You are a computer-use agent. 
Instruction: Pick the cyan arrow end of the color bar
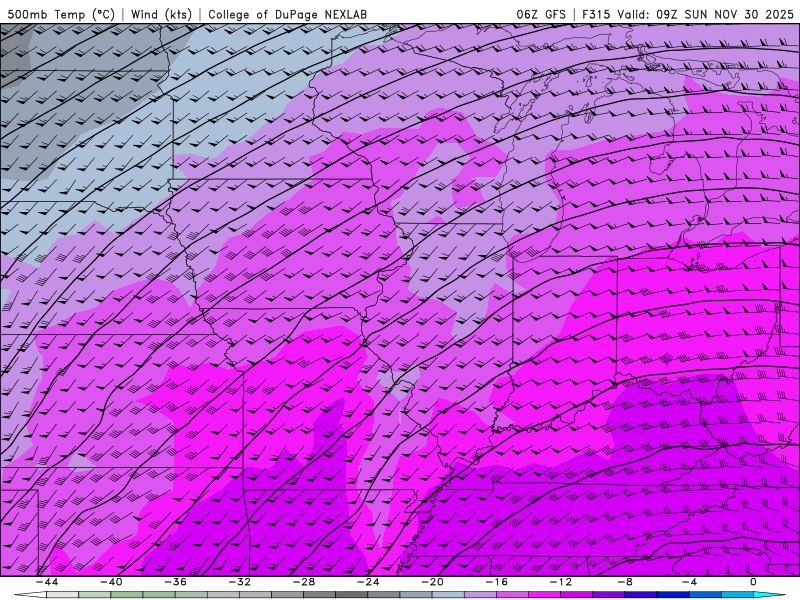coord(769,595)
